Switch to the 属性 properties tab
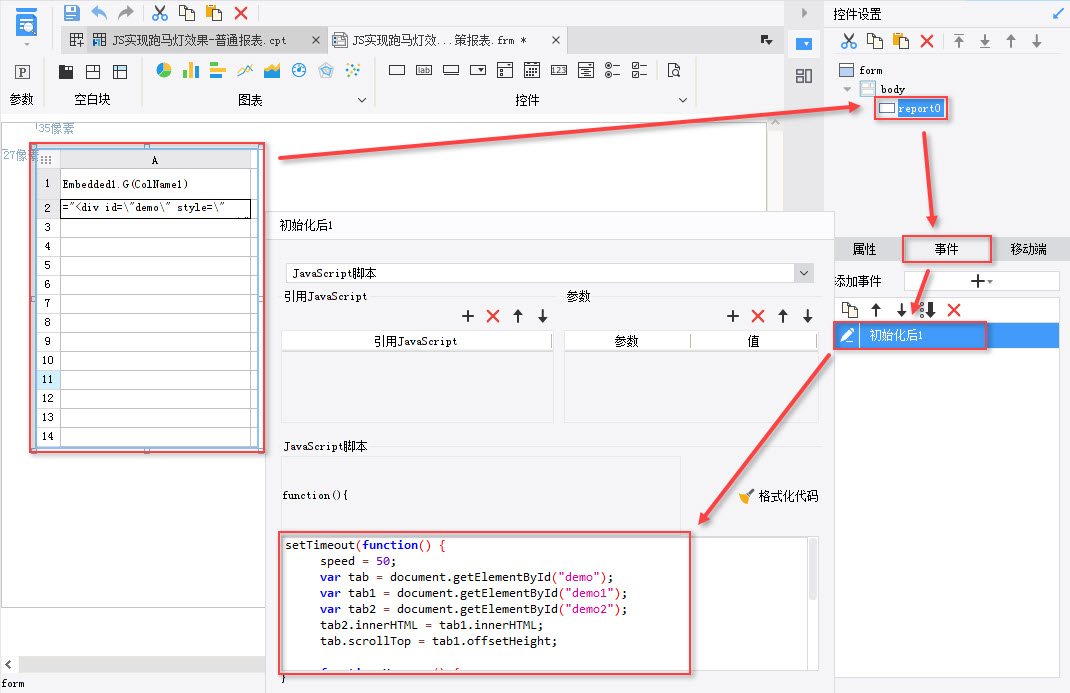The image size is (1070, 693). [864, 249]
